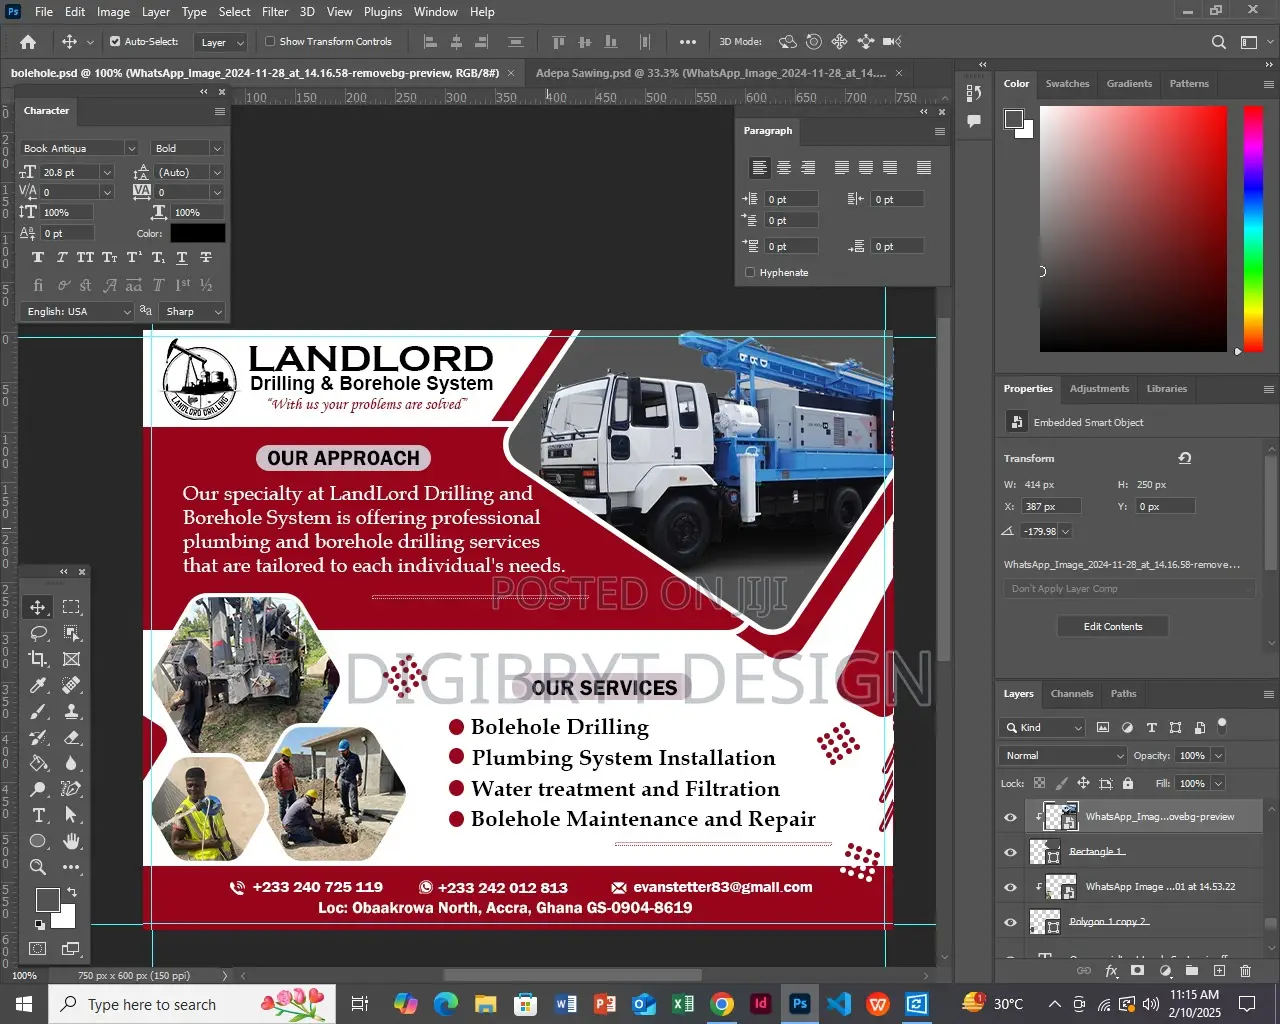Open the Bold font style dropdown
This screenshot has width=1280, height=1024.
pyautogui.click(x=217, y=148)
